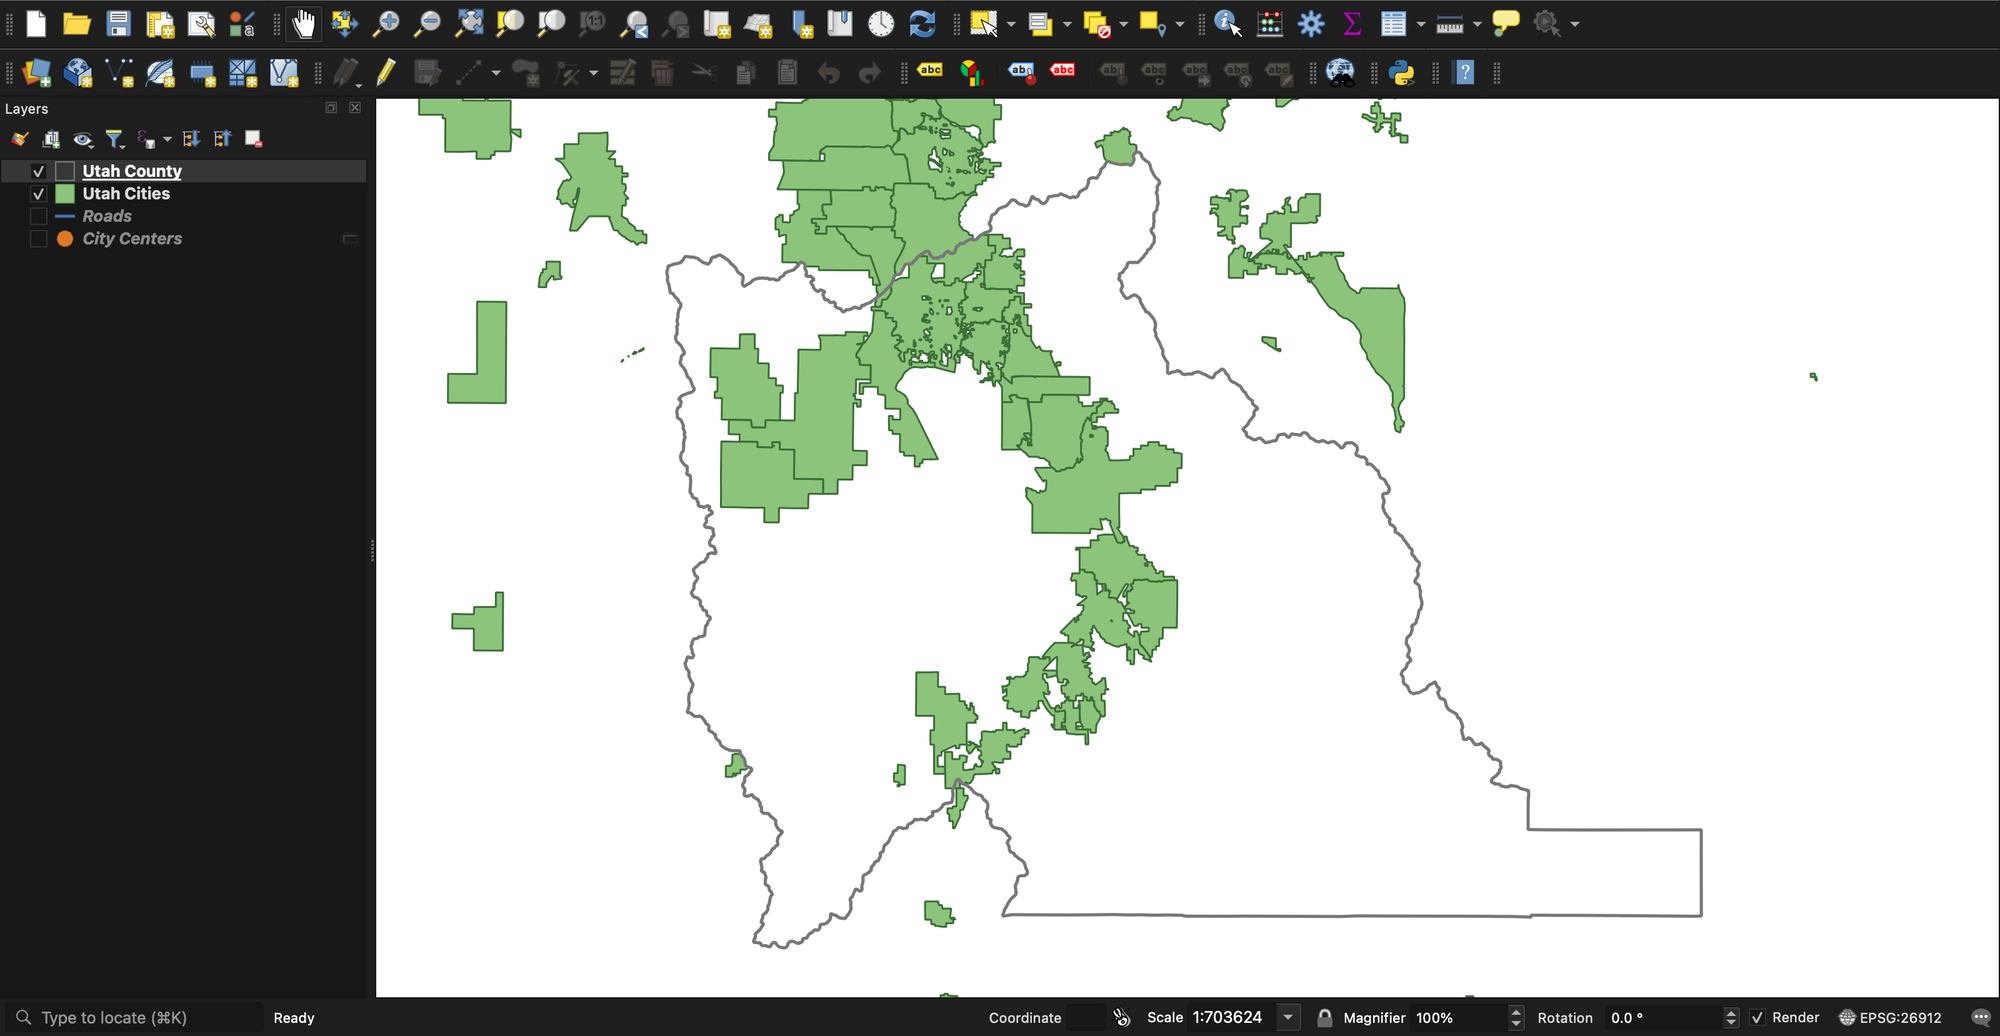Viewport: 2000px width, 1036px height.
Task: Click the Zoom In magnifier tool
Action: coord(385,23)
